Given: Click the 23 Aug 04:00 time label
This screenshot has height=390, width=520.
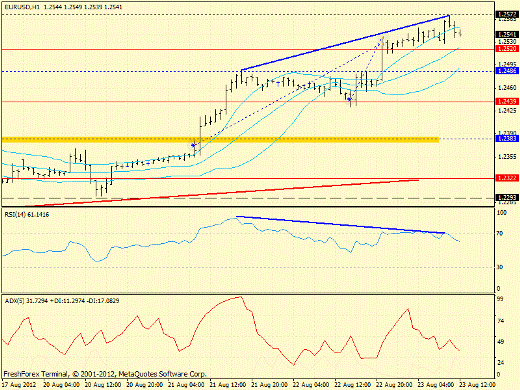Looking at the screenshot, I should point(436,385).
